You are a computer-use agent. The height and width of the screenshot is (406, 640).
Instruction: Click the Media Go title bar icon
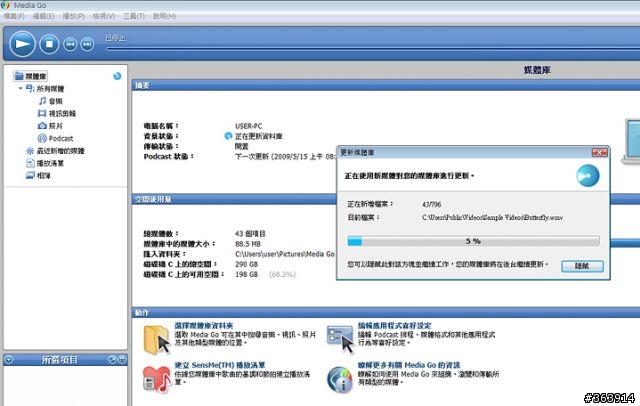6,5
